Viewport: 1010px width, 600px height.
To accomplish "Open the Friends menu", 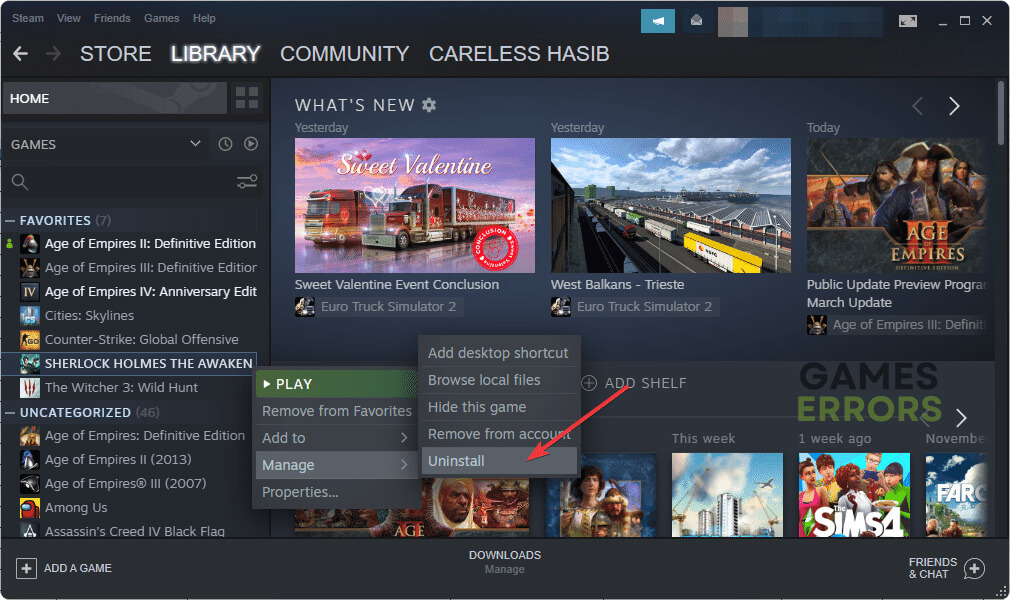I will coord(112,18).
